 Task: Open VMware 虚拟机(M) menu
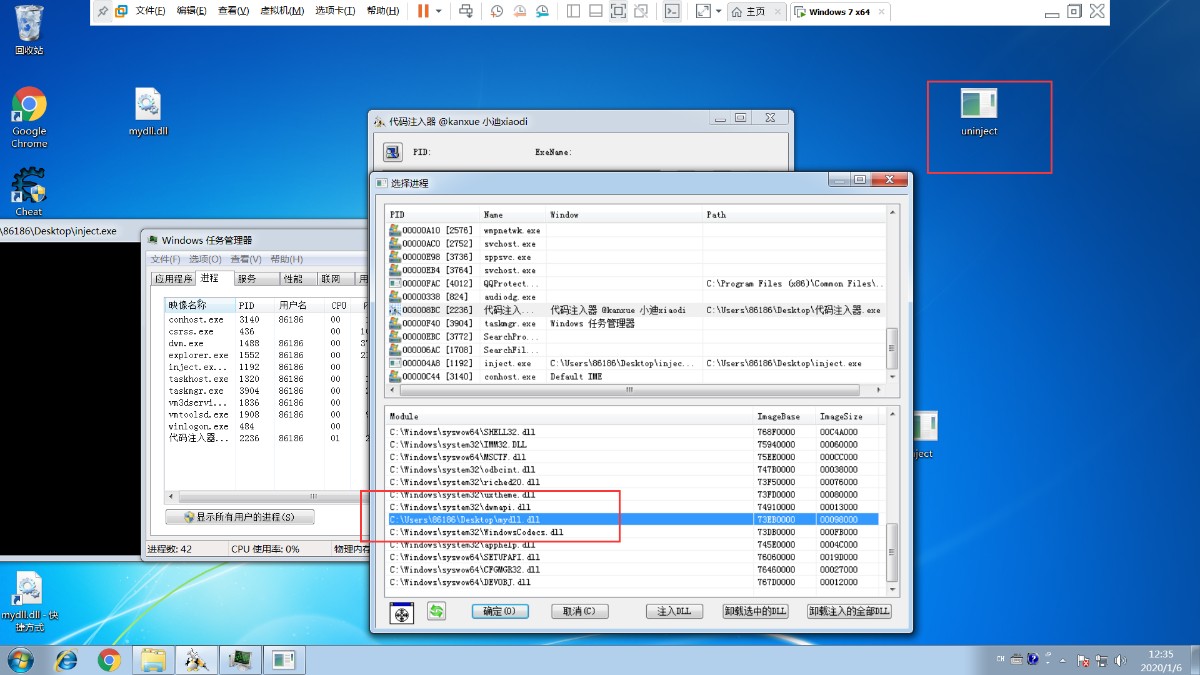pyautogui.click(x=282, y=11)
